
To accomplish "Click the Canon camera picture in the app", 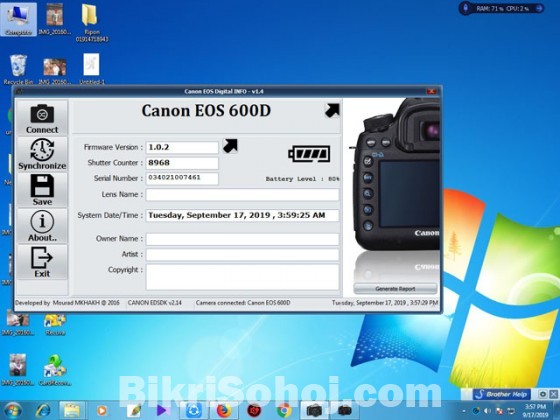I will pos(396,175).
